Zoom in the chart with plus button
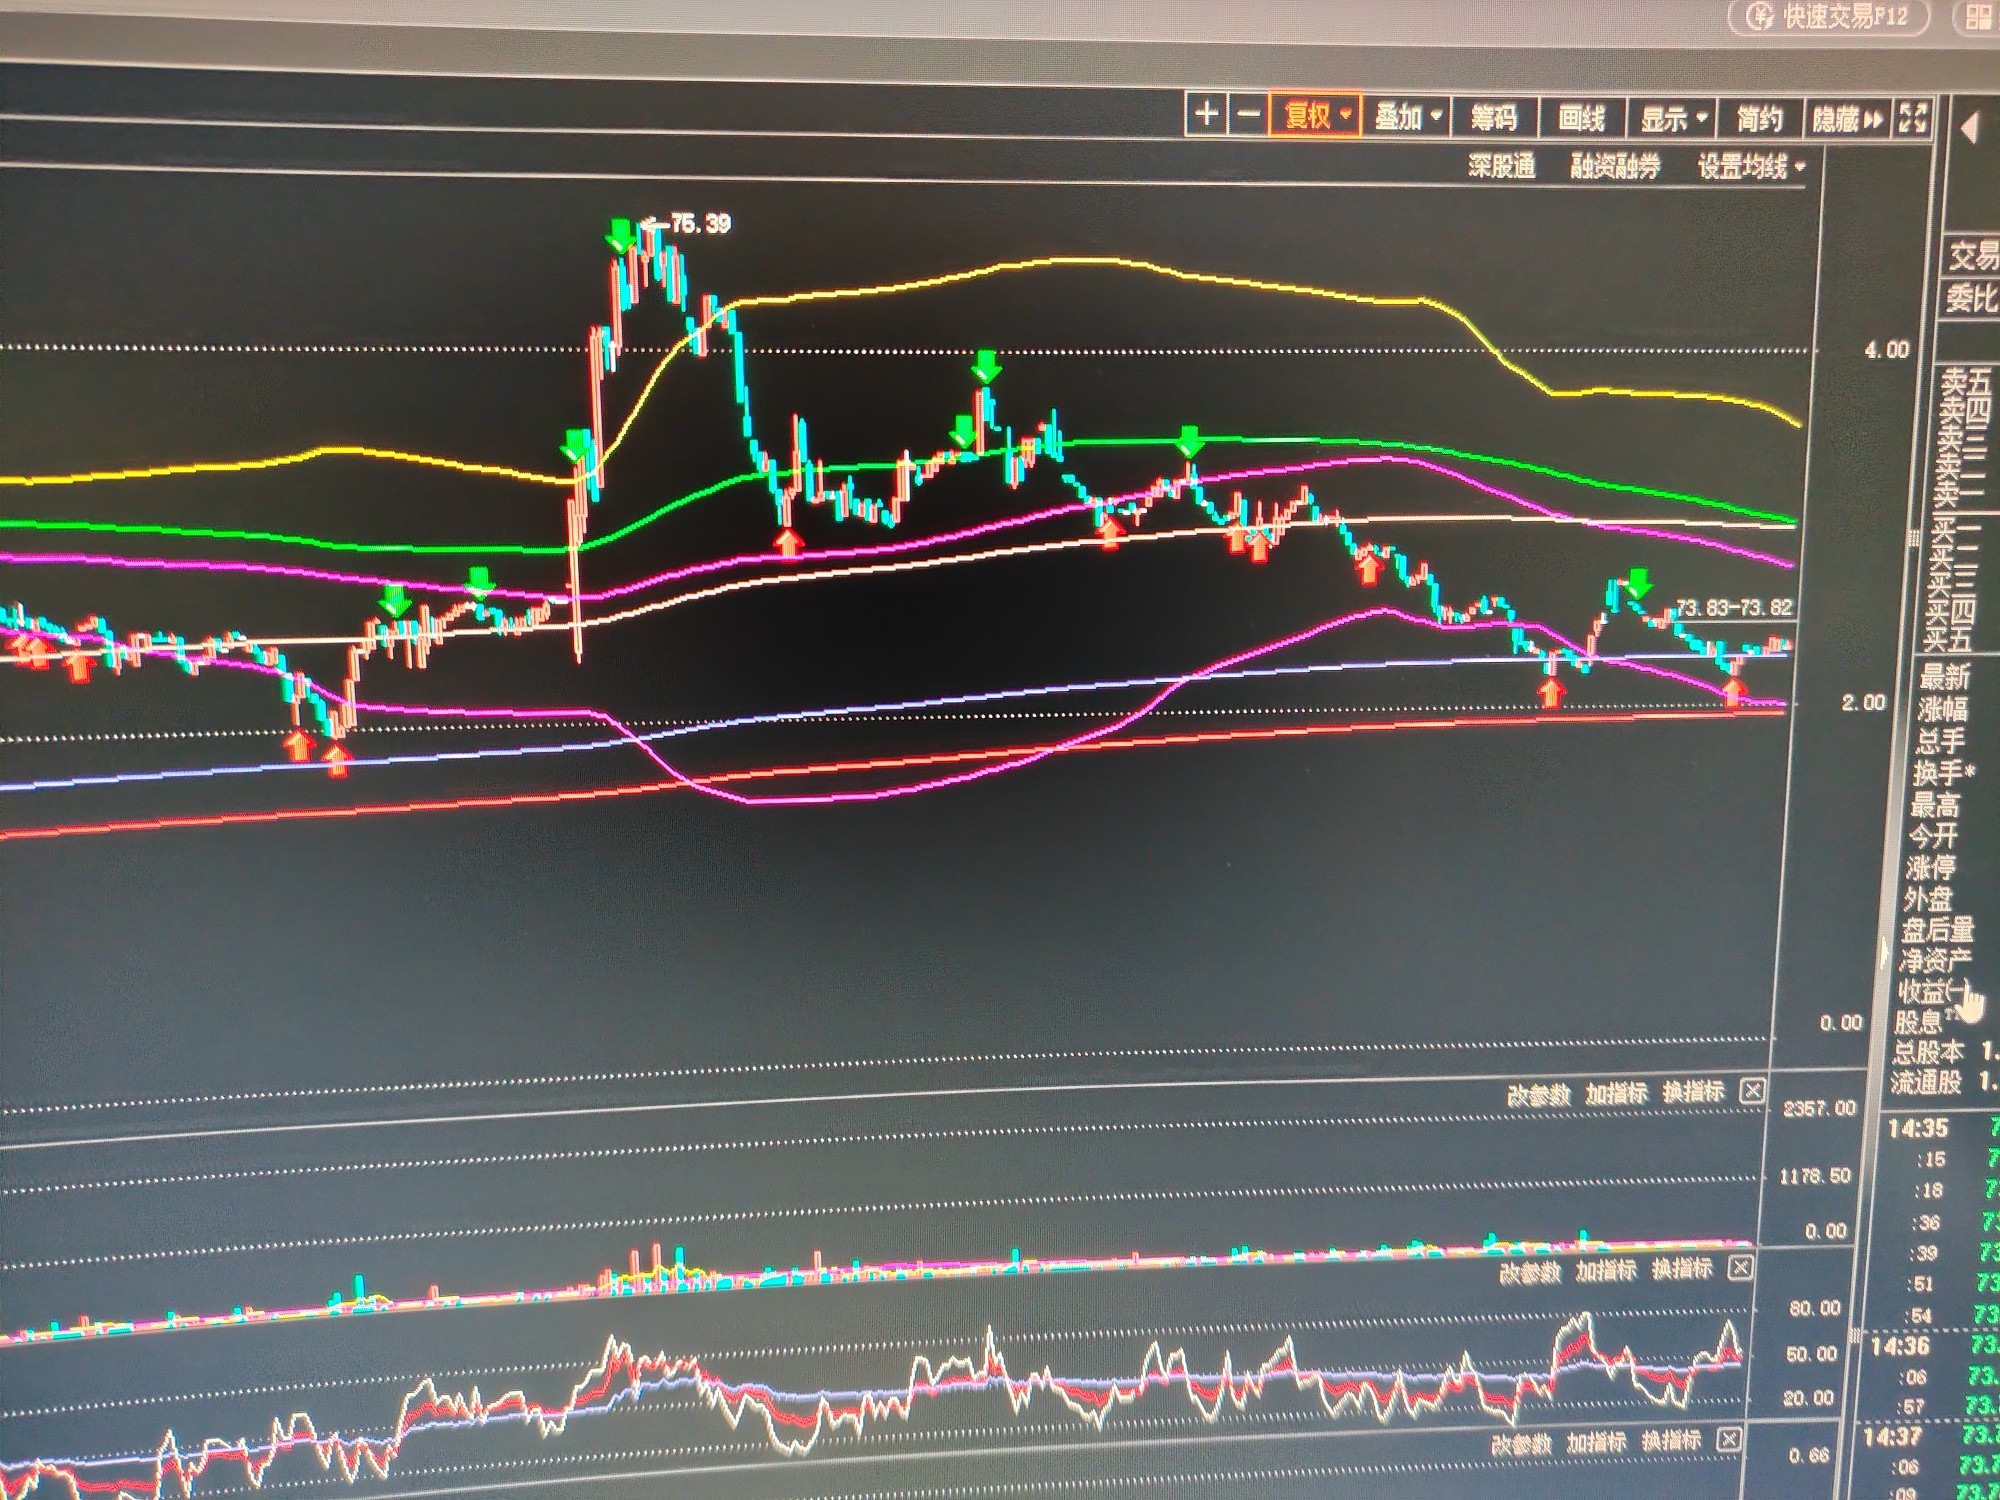2000x1500 pixels. click(1207, 114)
